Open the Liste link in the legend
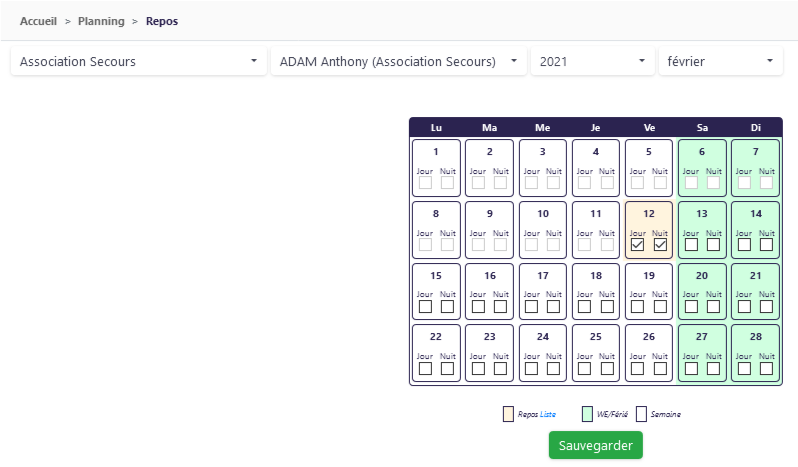Screen dimensions: 798x467 547,414
